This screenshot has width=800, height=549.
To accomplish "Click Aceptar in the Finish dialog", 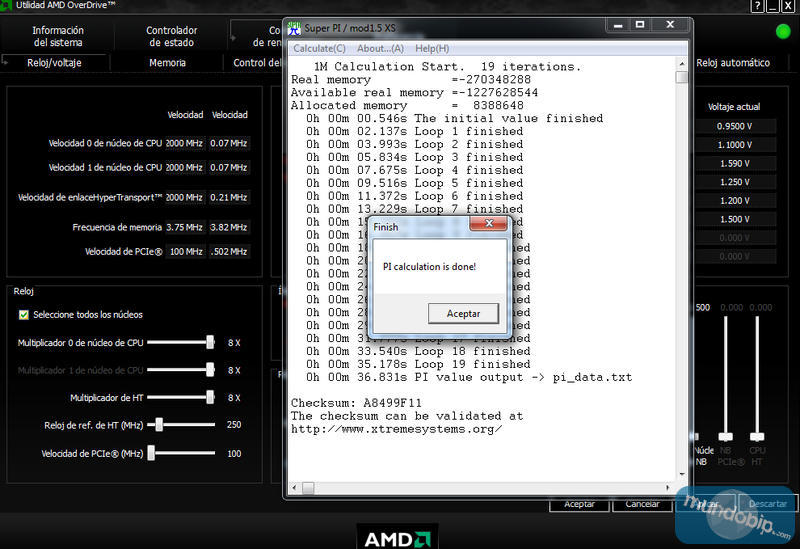I will tap(463, 313).
